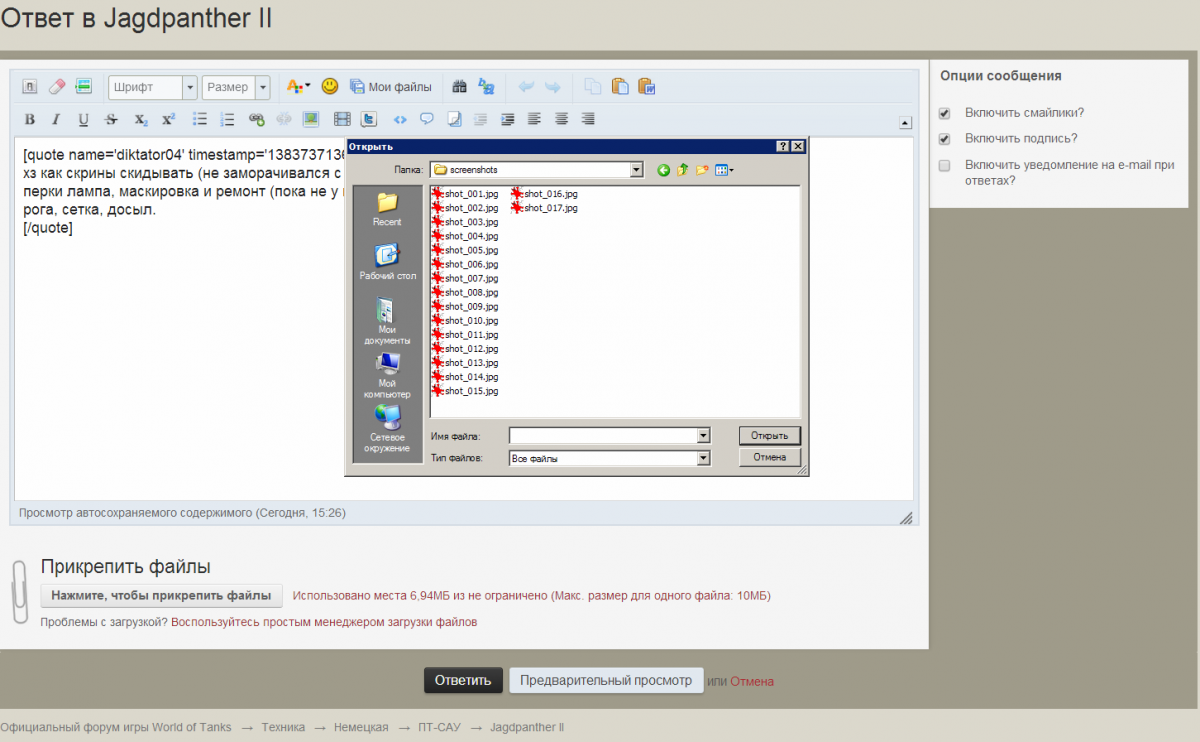This screenshot has height=742, width=1200.
Task: Go to ПТ-САУ breadcrumb link
Action: 440,727
